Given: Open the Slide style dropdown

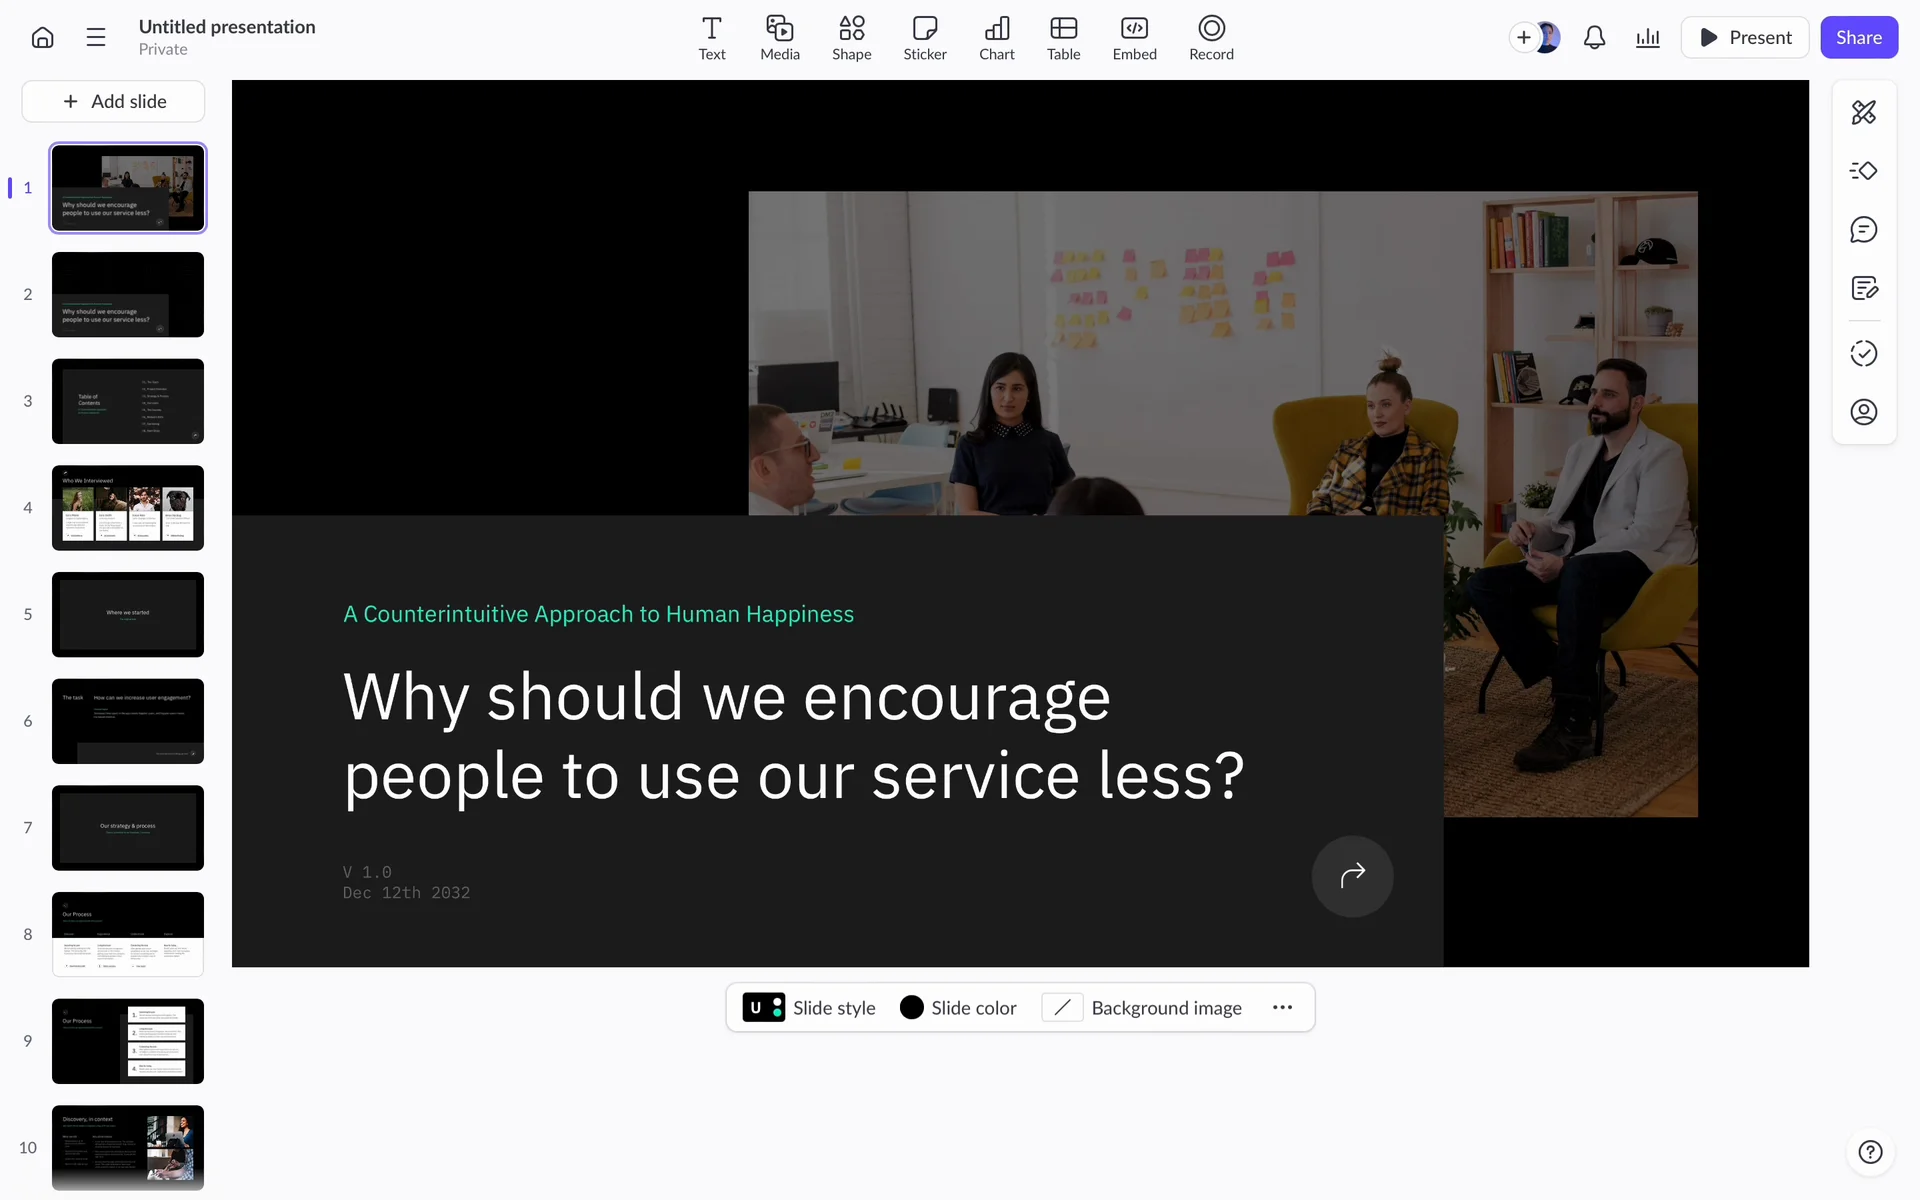Looking at the screenshot, I should point(809,1008).
